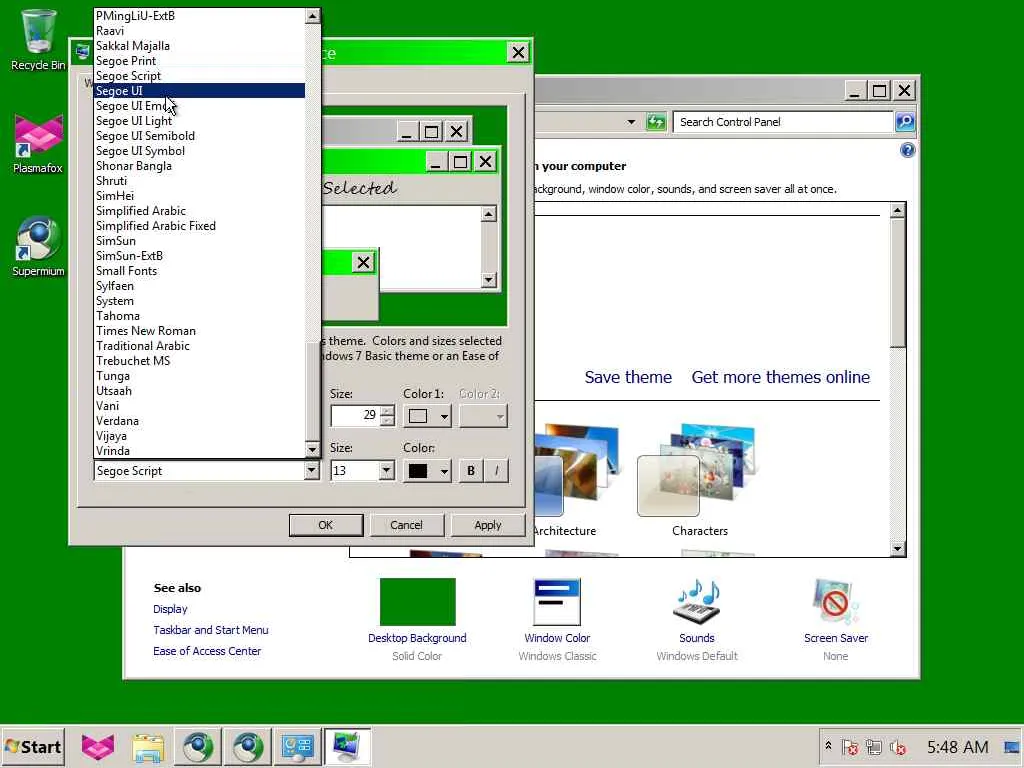Open the Color 1 swatch dropdown
Viewport: 1024px width, 768px height.
point(428,416)
